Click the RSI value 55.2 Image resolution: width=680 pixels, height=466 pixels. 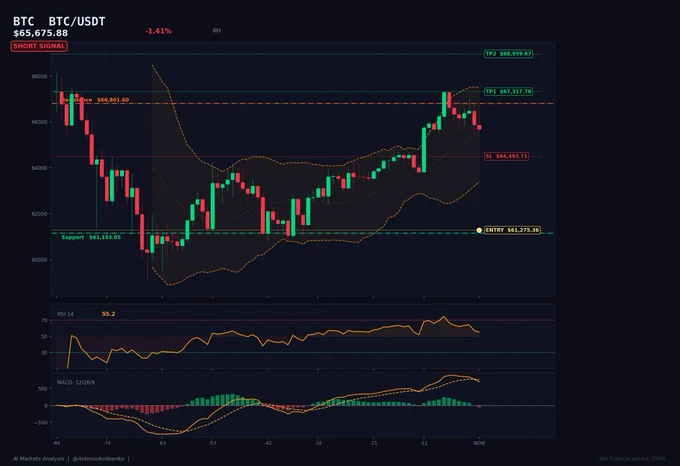(x=108, y=314)
